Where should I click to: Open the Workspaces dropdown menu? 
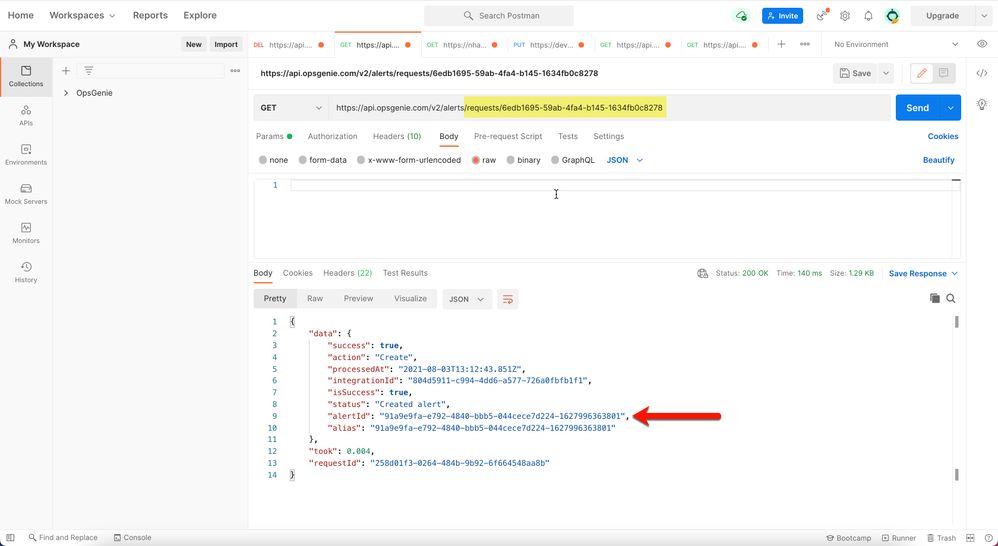coord(82,15)
